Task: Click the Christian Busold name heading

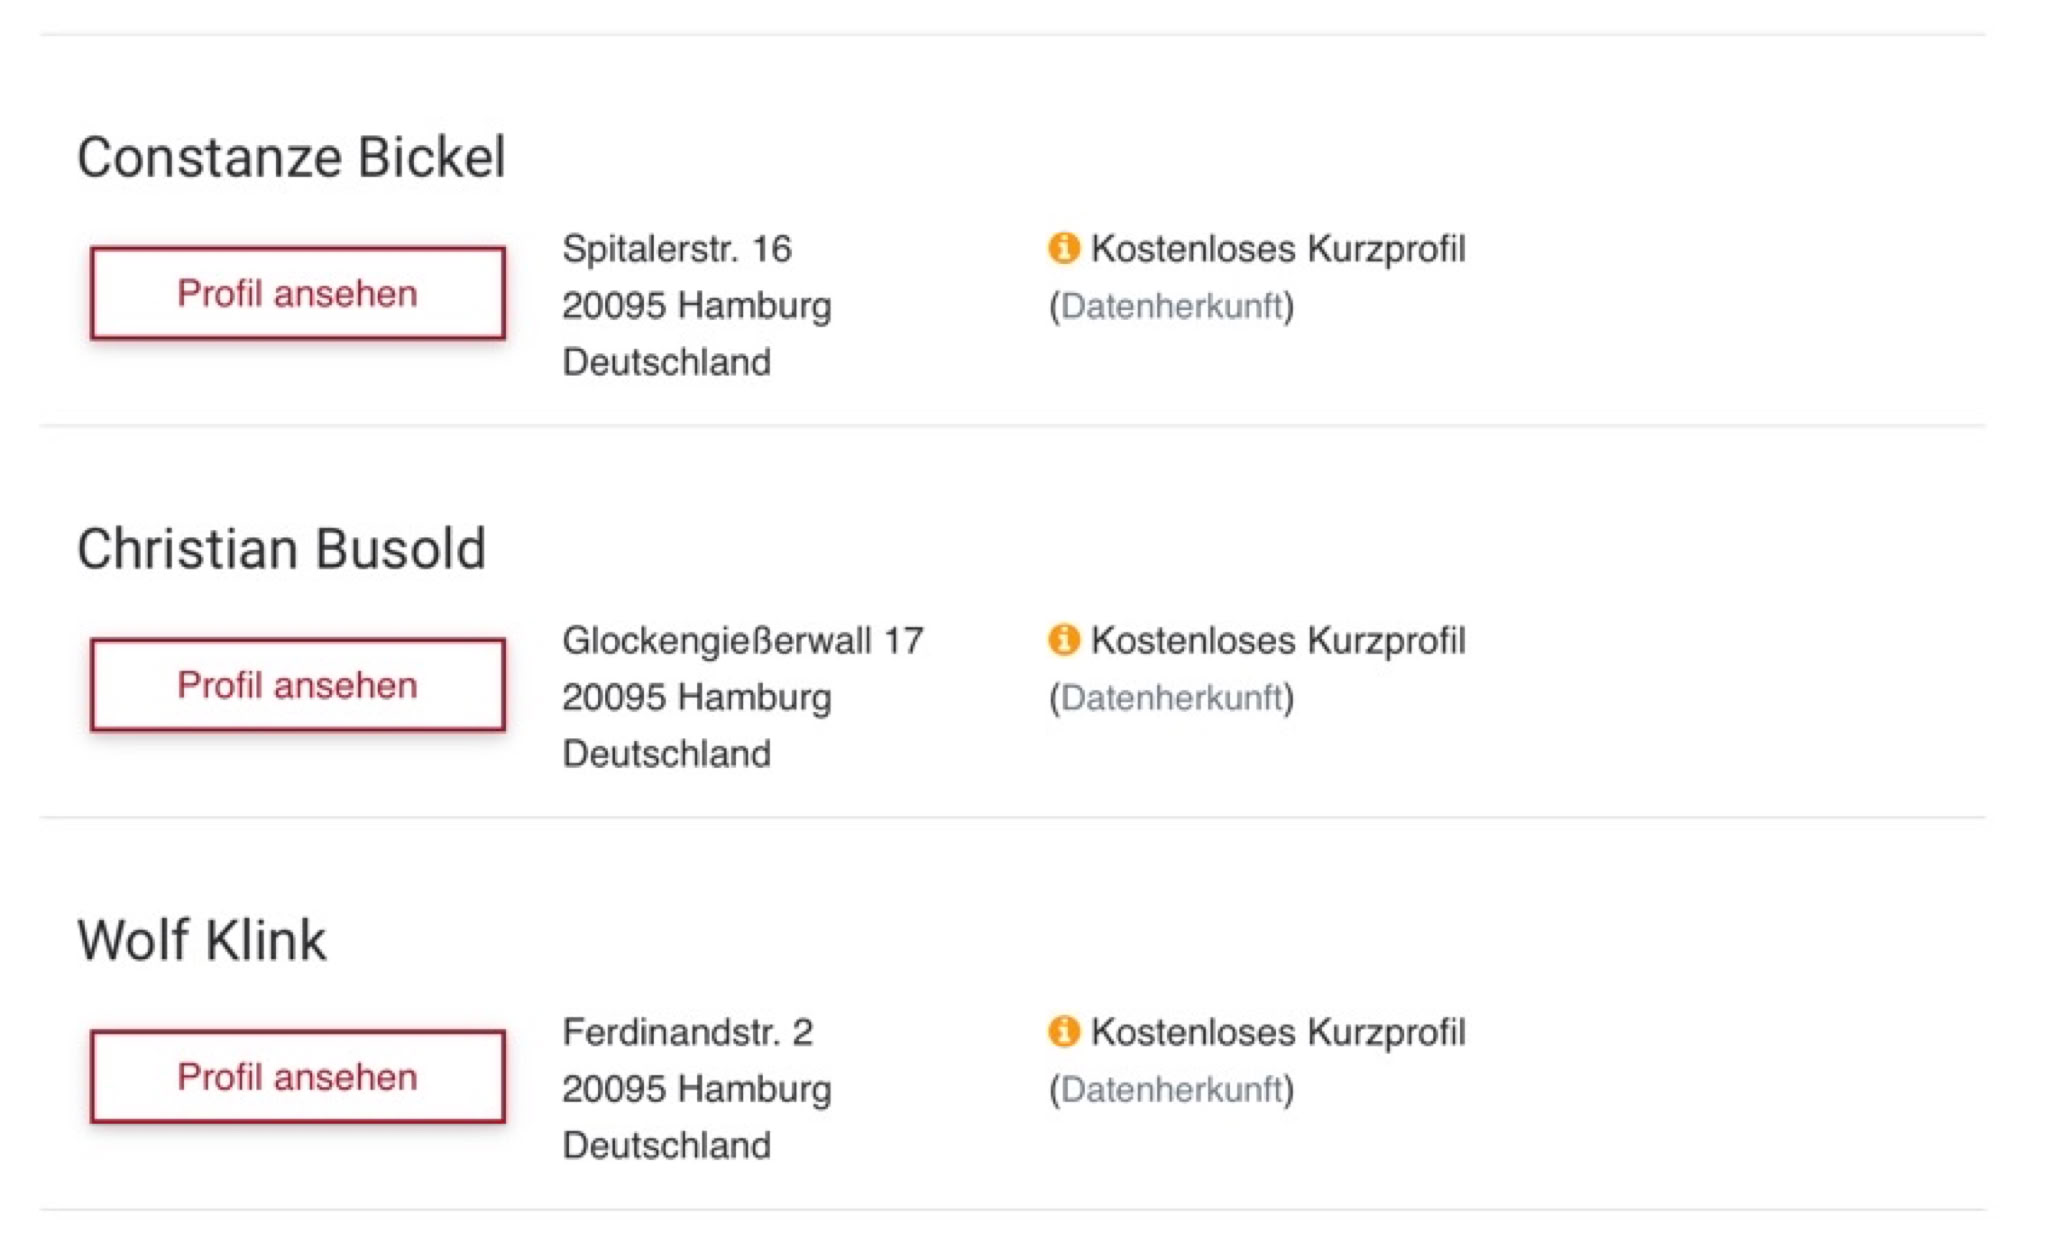Action: tap(281, 549)
